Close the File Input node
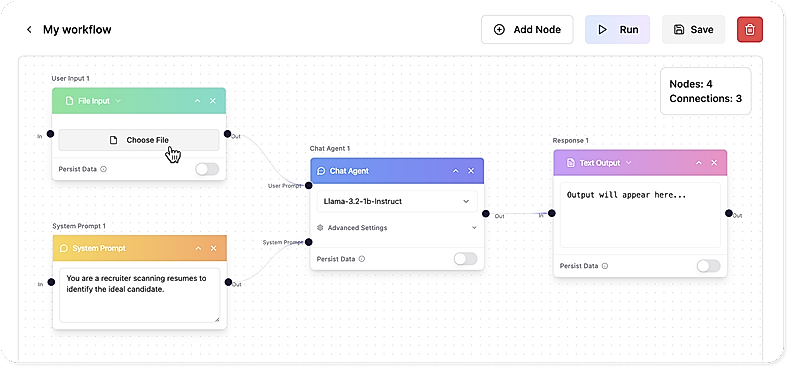 coord(213,101)
